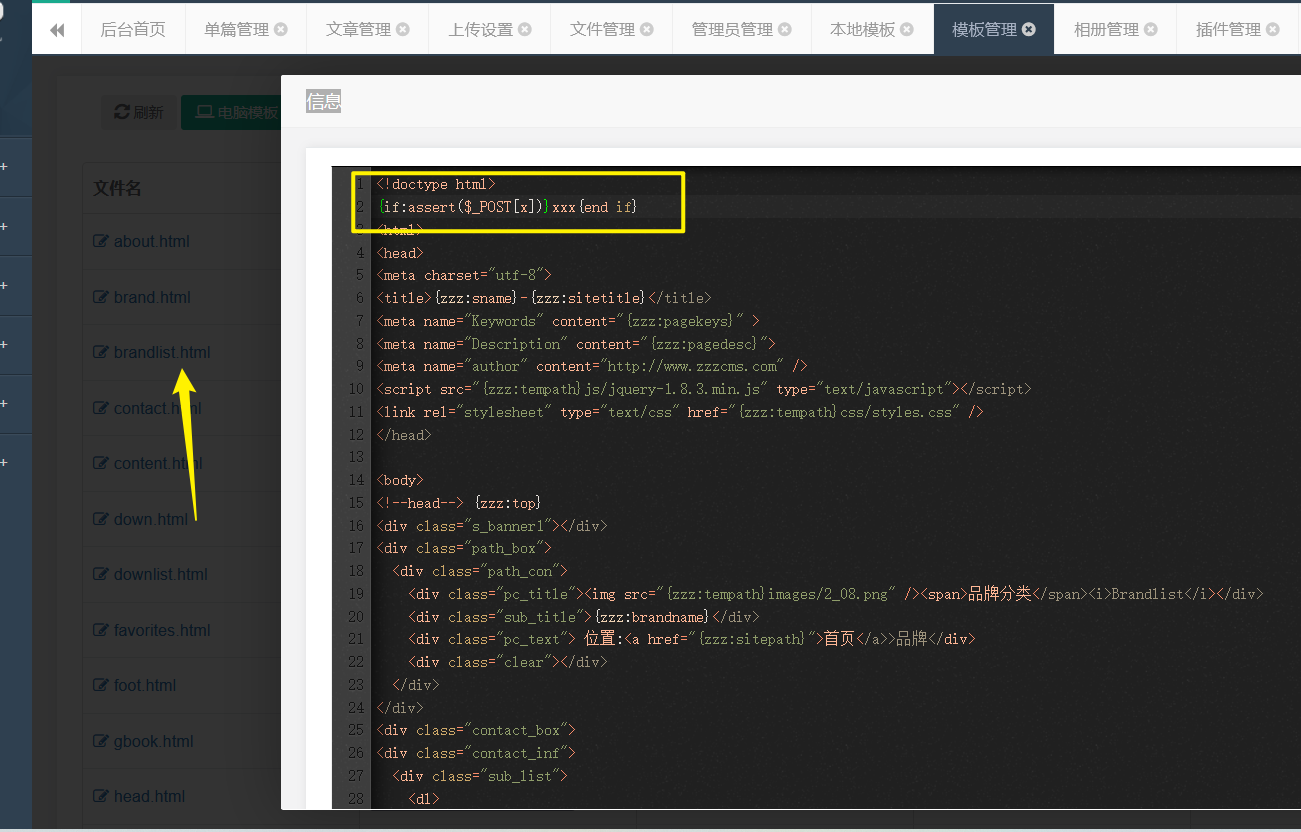Click the meta charset="utf-8" line
1301x832 pixels.
pyautogui.click(x=464, y=275)
